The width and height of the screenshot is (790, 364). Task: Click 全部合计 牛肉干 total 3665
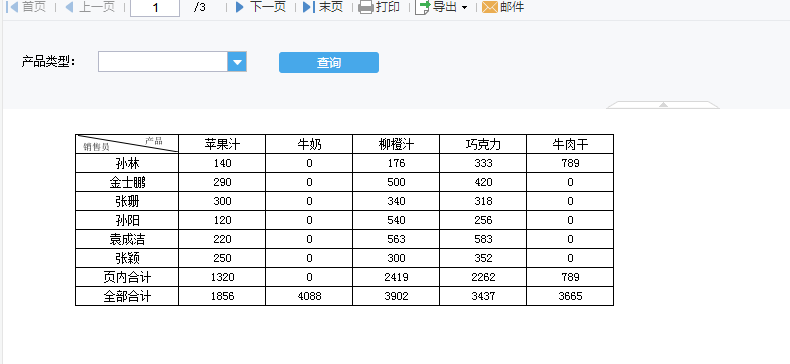(570, 296)
